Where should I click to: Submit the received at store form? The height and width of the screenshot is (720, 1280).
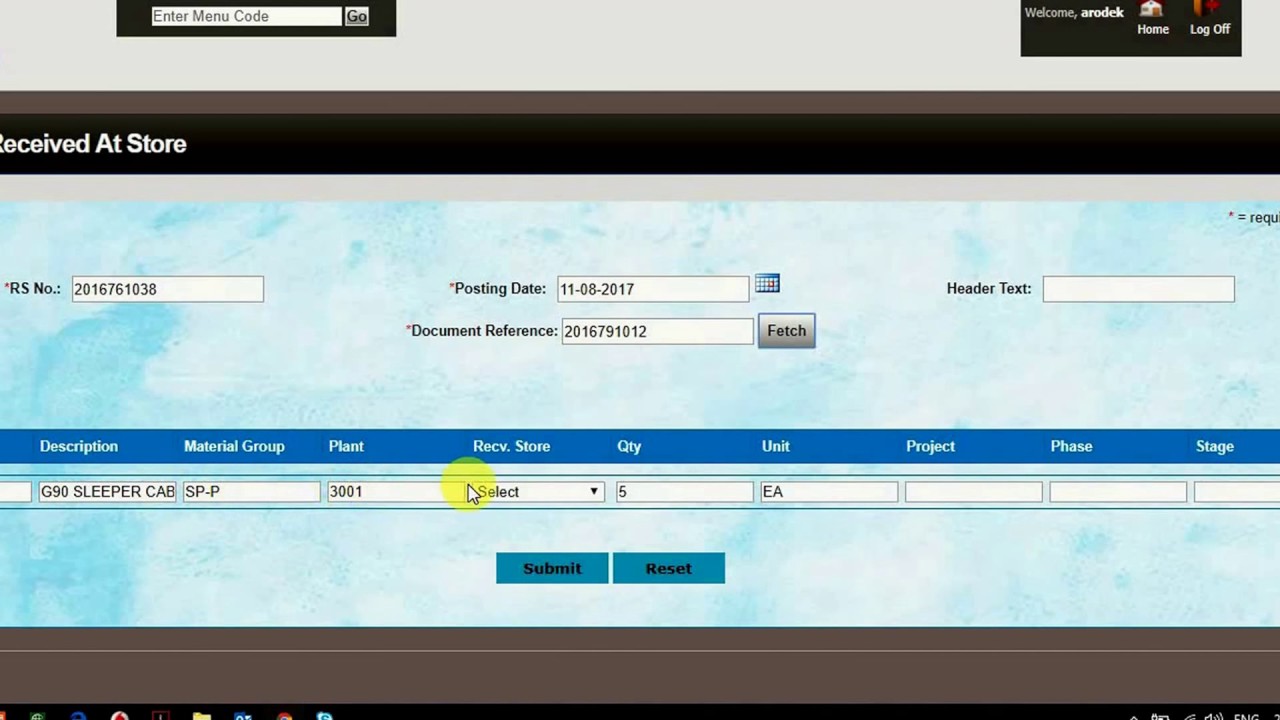(552, 568)
